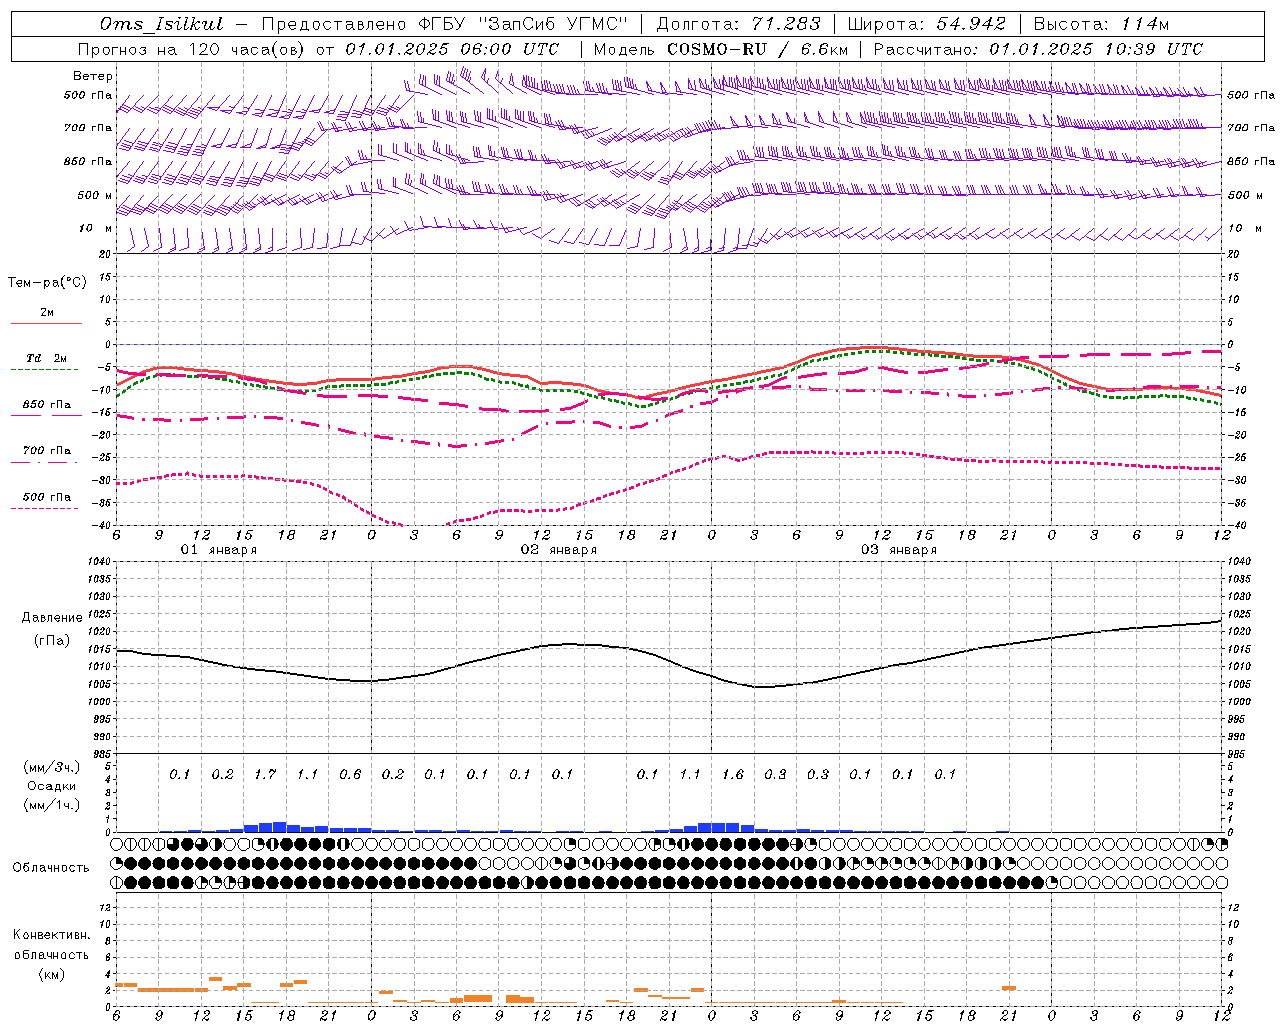Image resolution: width=1280 pixels, height=1024 pixels.
Task: Select the 'Долгота: 71.283' header value
Action: tap(738, 24)
